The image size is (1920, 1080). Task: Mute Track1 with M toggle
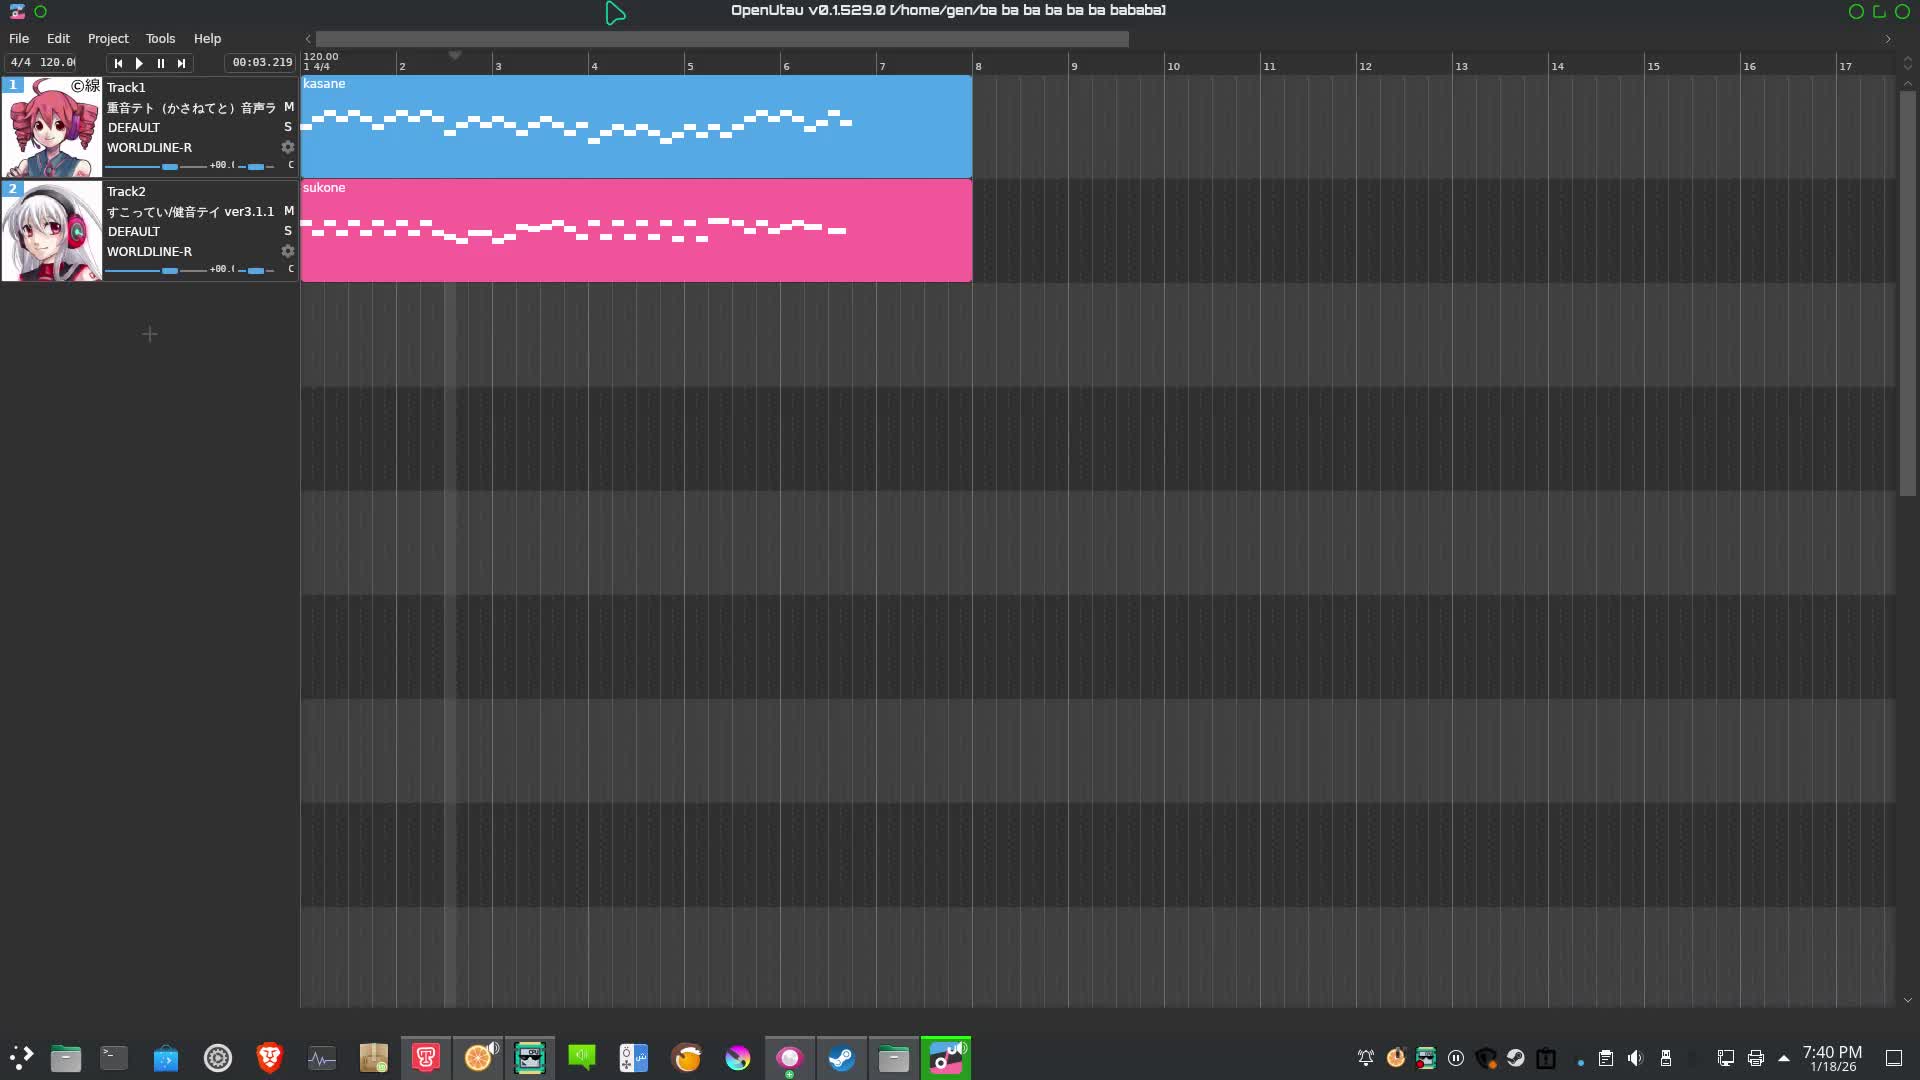[289, 107]
